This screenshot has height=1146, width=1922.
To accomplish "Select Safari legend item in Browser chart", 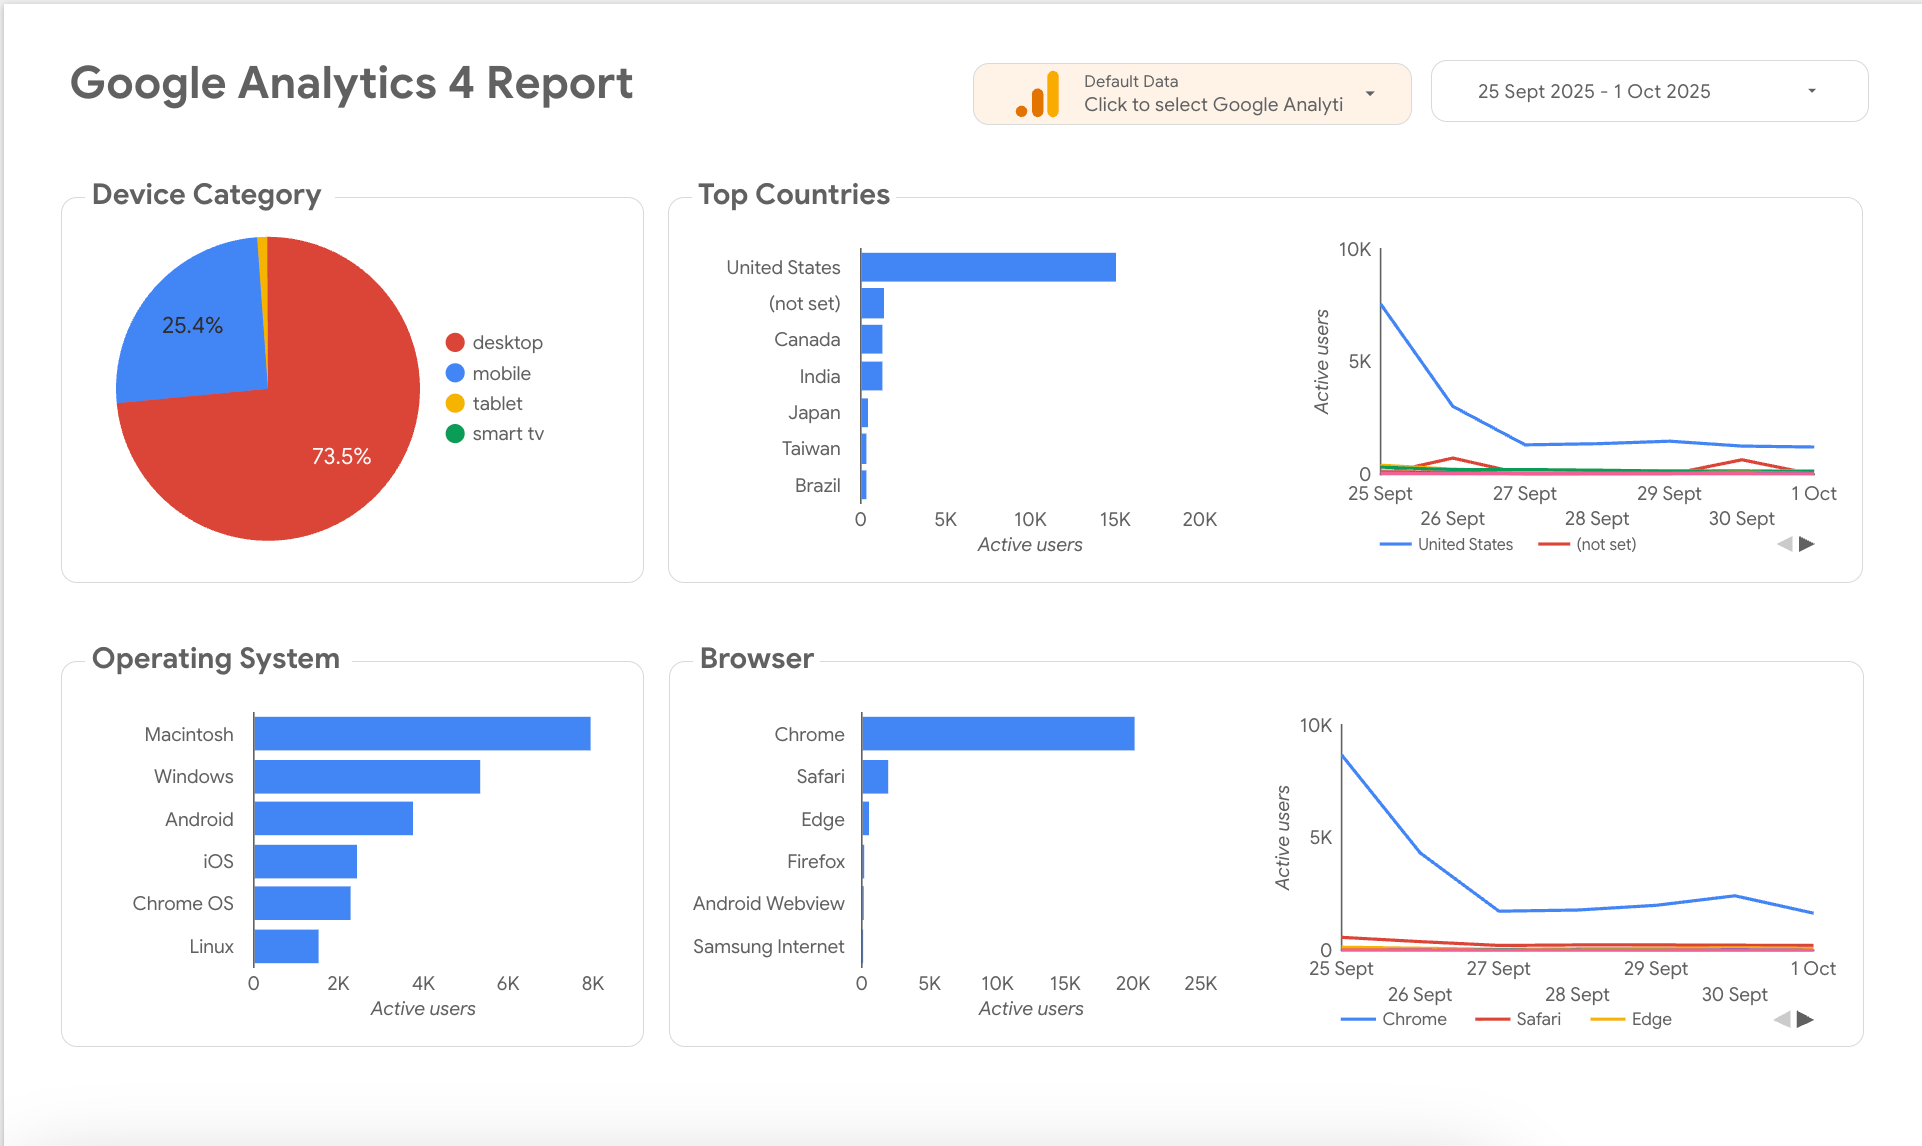I will pyautogui.click(x=1537, y=1019).
